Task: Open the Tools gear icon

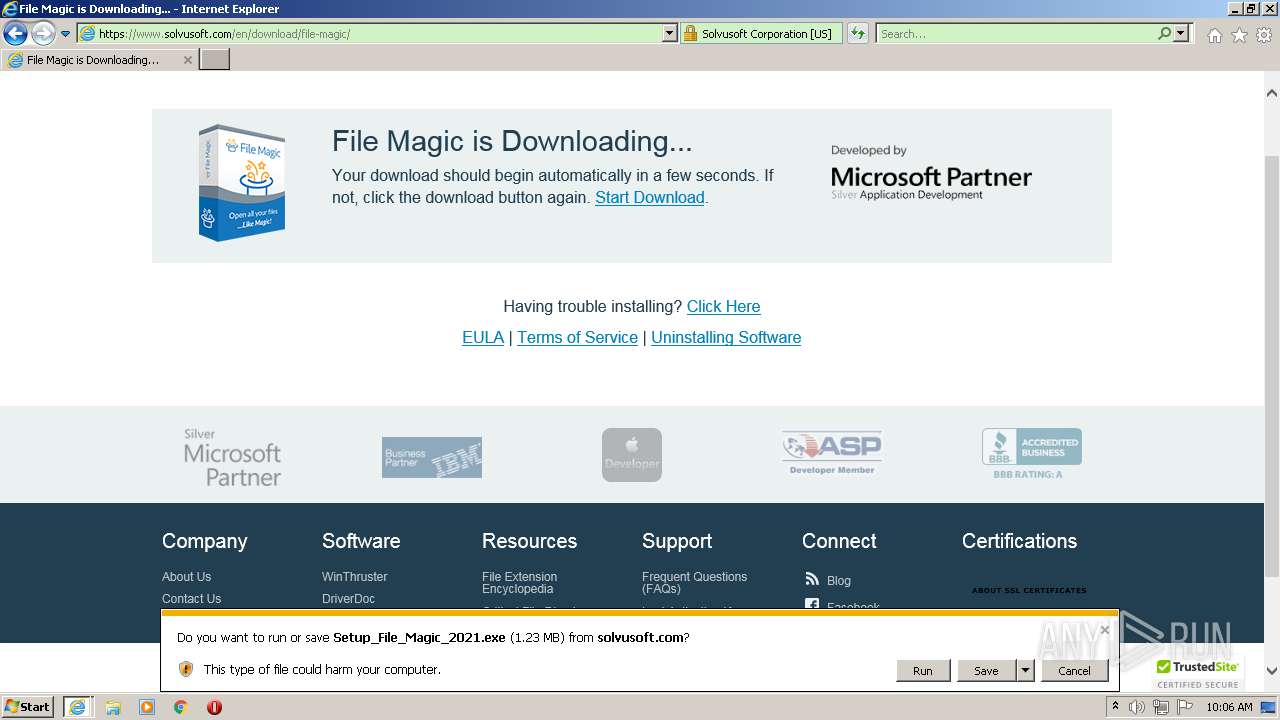Action: [x=1264, y=35]
